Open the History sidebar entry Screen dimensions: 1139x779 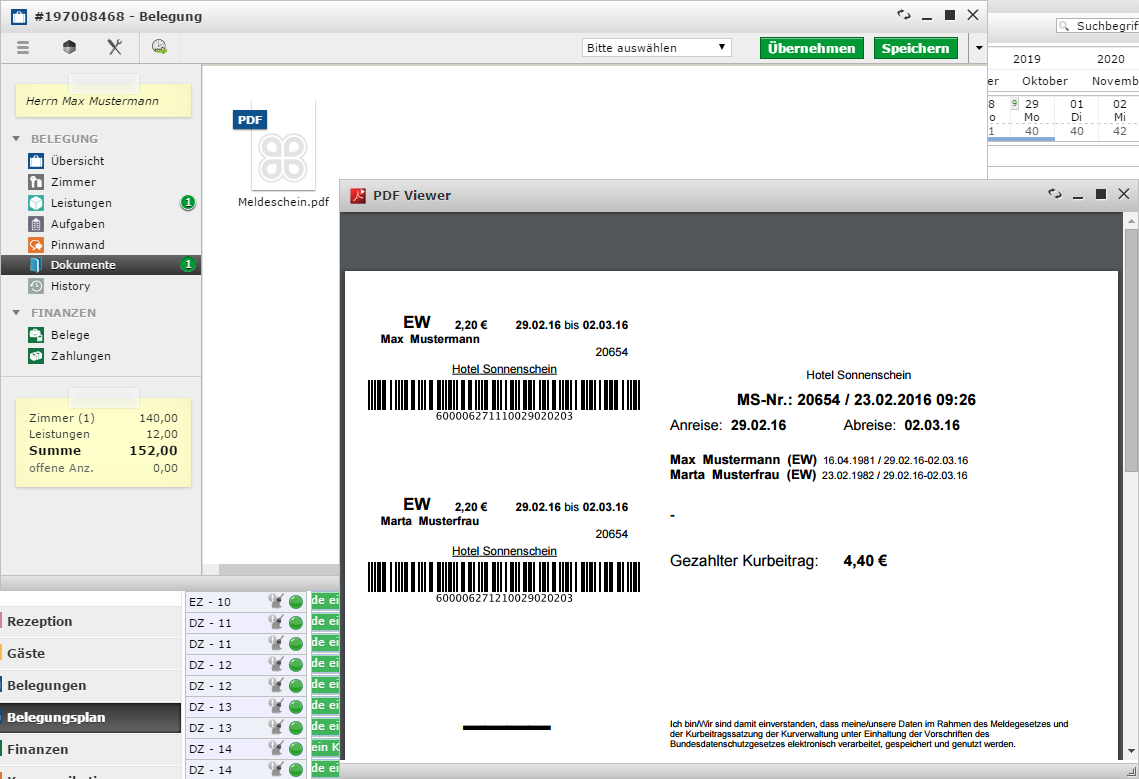[x=101, y=286]
